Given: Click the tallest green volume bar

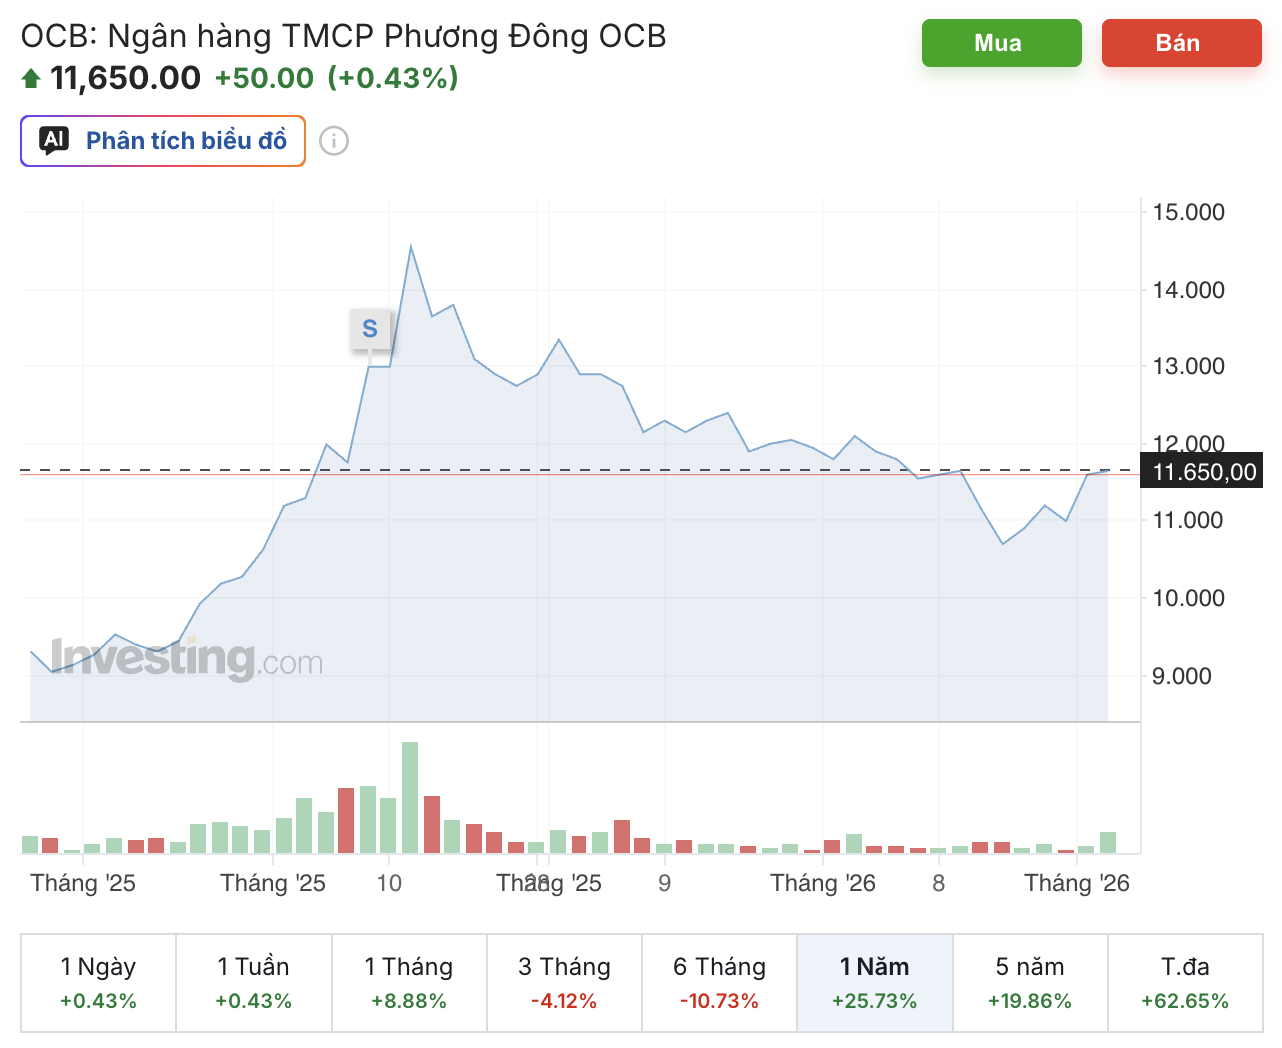Looking at the screenshot, I should click(x=410, y=797).
